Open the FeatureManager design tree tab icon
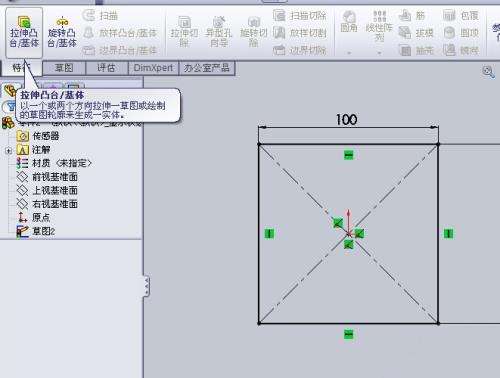The image size is (500, 378). tap(9, 89)
